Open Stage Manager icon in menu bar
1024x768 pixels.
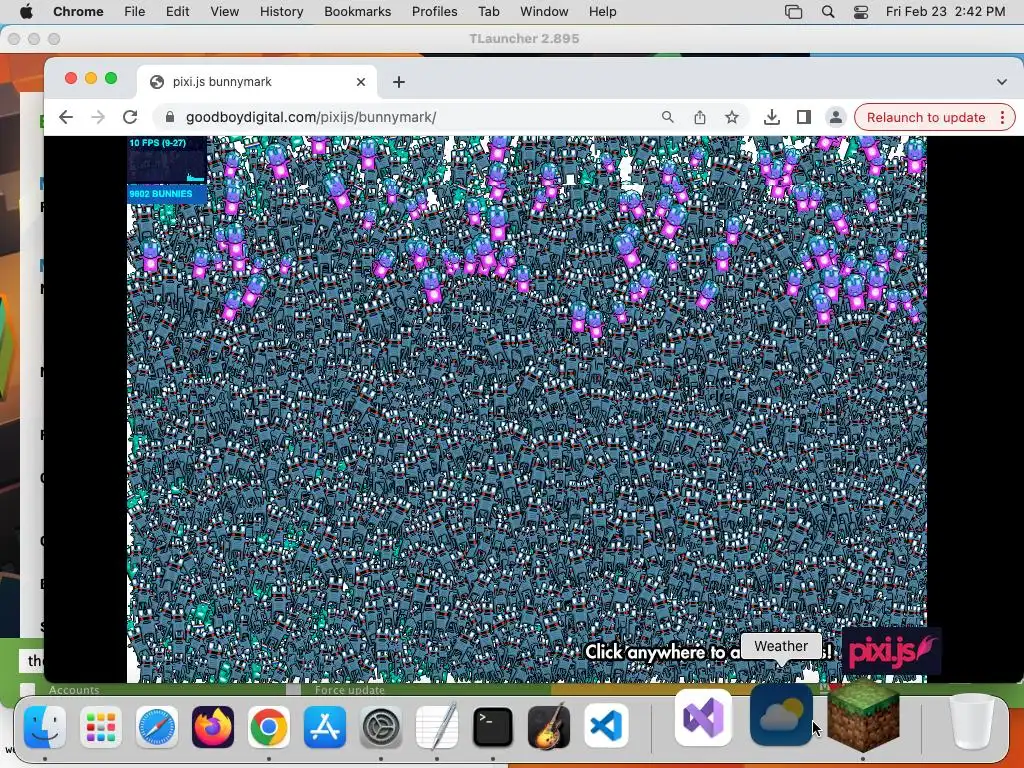(793, 12)
